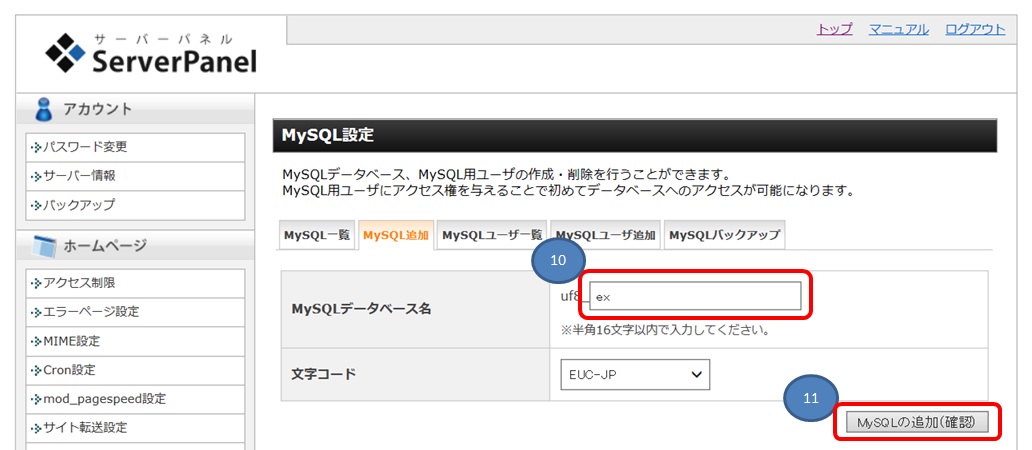Image resolution: width=1032 pixels, height=450 pixels.
Task: Click the ※半角16文字以内 note text
Action: (x=665, y=330)
